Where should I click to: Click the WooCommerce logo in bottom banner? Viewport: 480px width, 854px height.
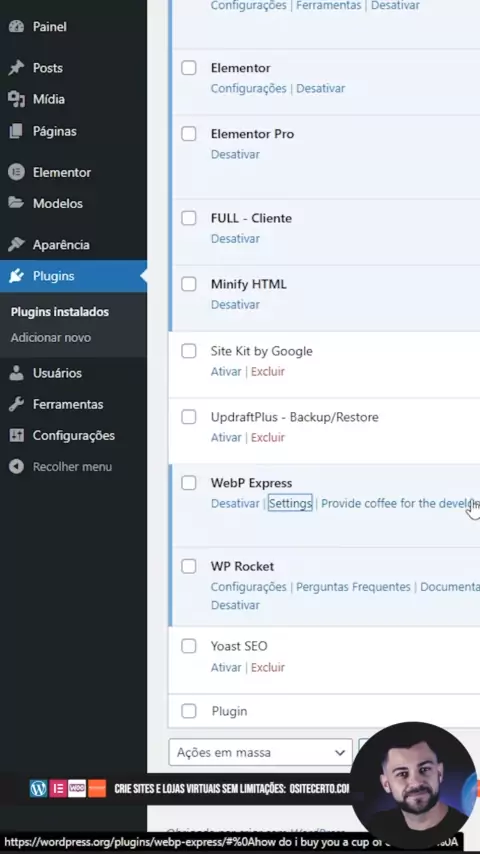click(77, 789)
